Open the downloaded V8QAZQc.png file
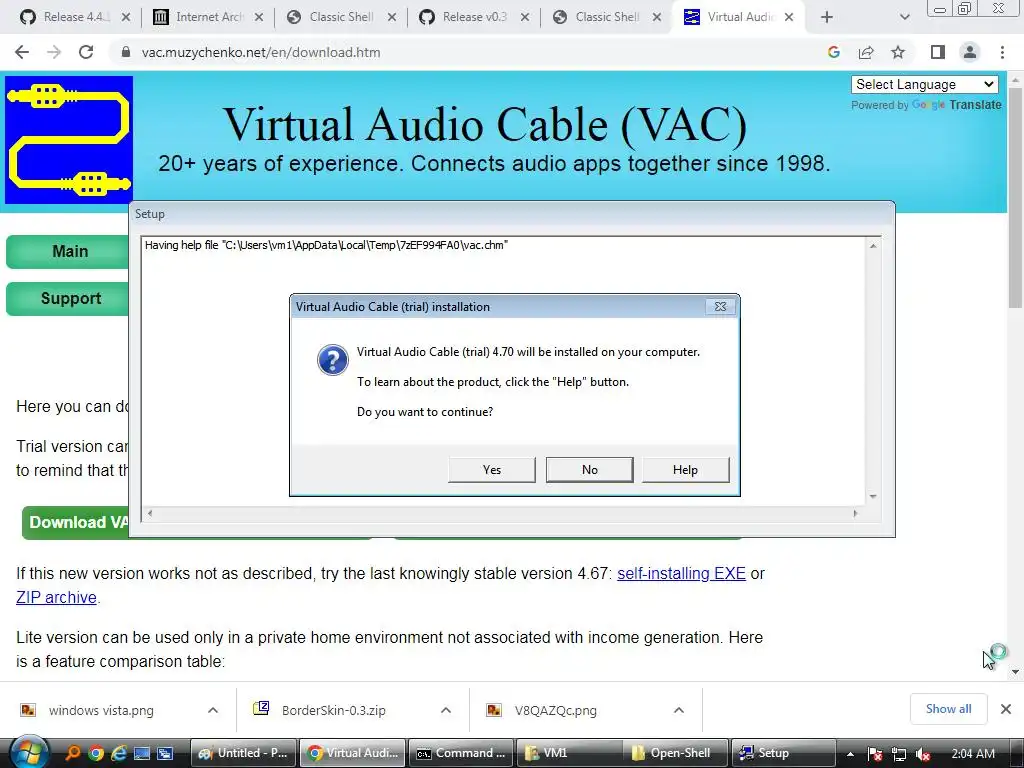The width and height of the screenshot is (1024, 768). point(555,710)
